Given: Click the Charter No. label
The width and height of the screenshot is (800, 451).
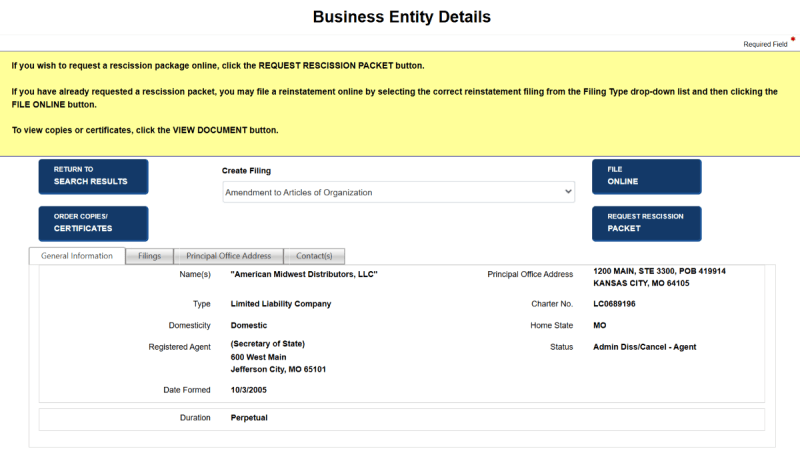Looking at the screenshot, I should 552,304.
